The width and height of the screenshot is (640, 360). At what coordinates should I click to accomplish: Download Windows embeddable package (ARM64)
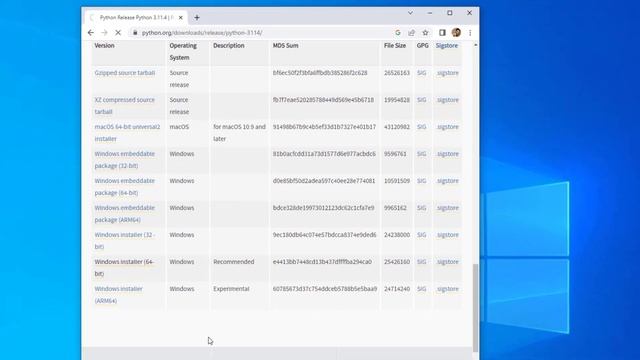point(124,213)
